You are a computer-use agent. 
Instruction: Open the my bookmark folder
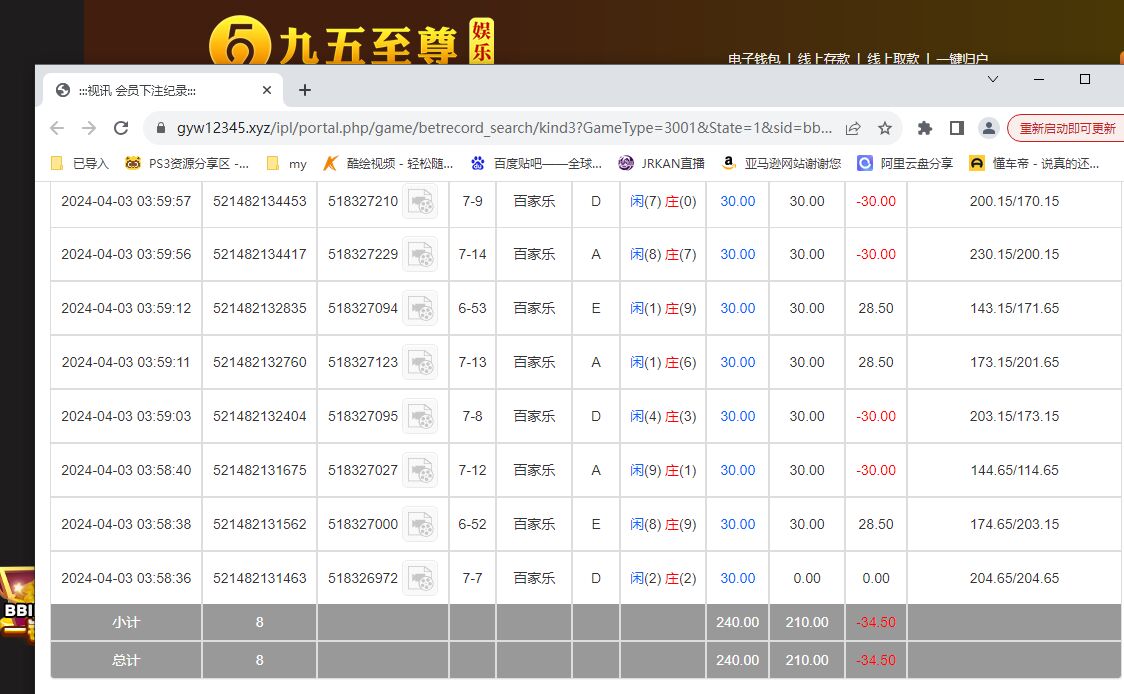point(287,163)
